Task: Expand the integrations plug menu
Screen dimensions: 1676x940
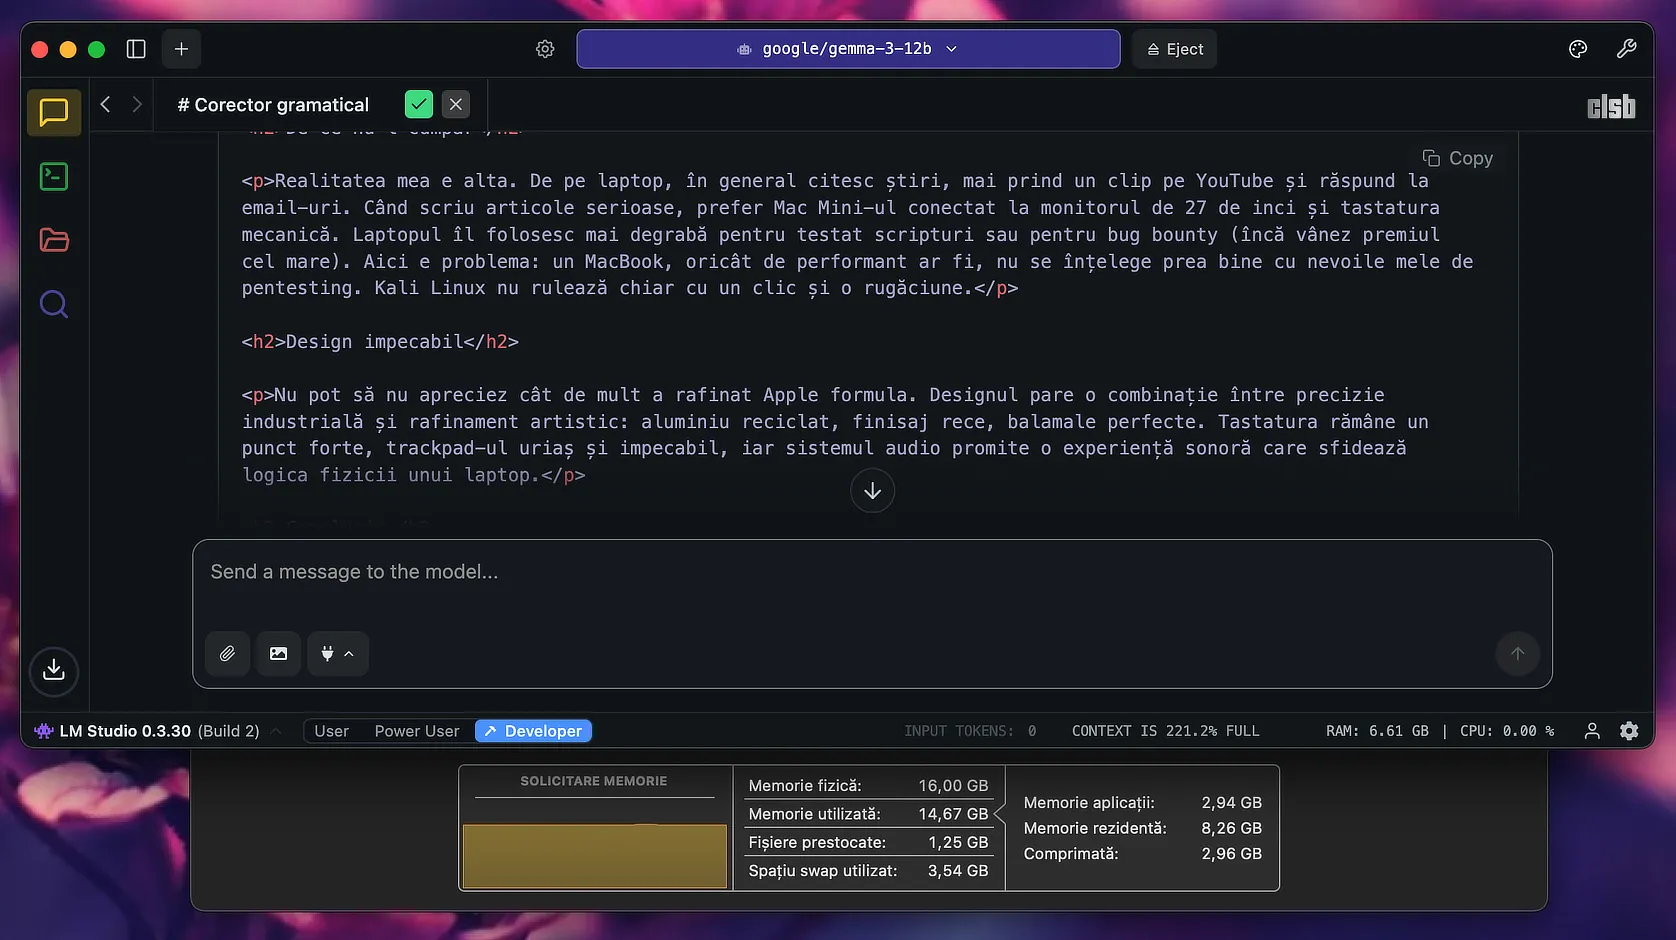Action: (x=337, y=654)
